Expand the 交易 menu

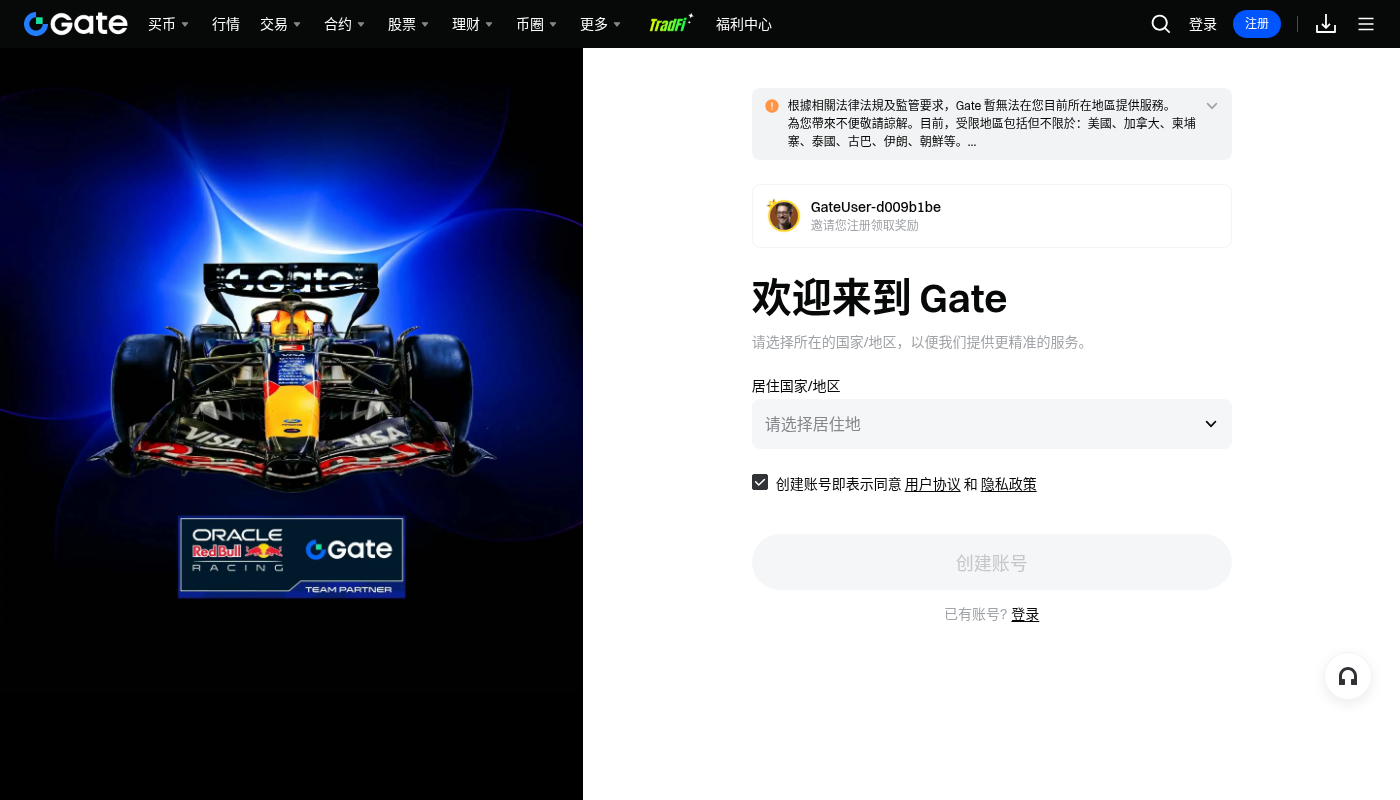[x=280, y=24]
